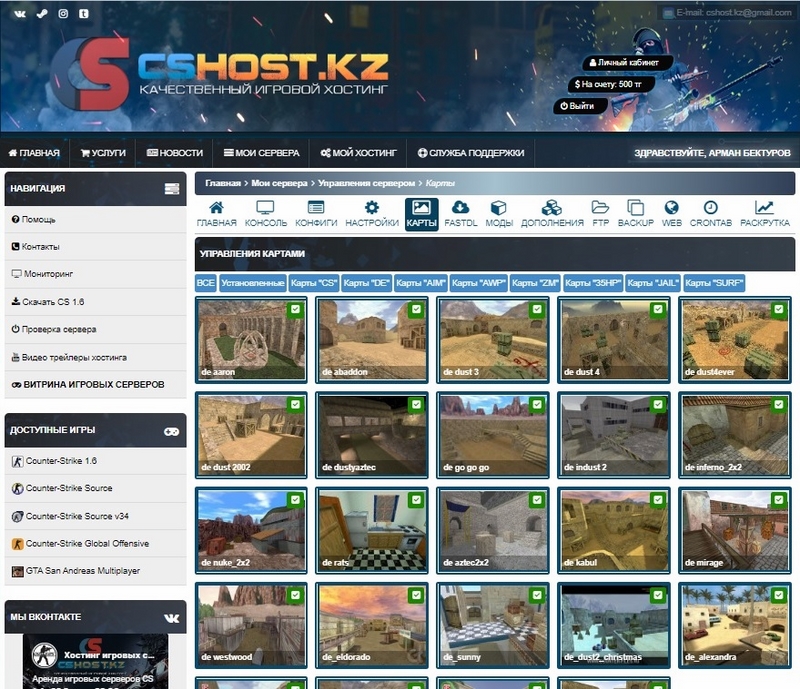
Task: Open the Проверка сервера navigation link
Action: (x=95, y=330)
